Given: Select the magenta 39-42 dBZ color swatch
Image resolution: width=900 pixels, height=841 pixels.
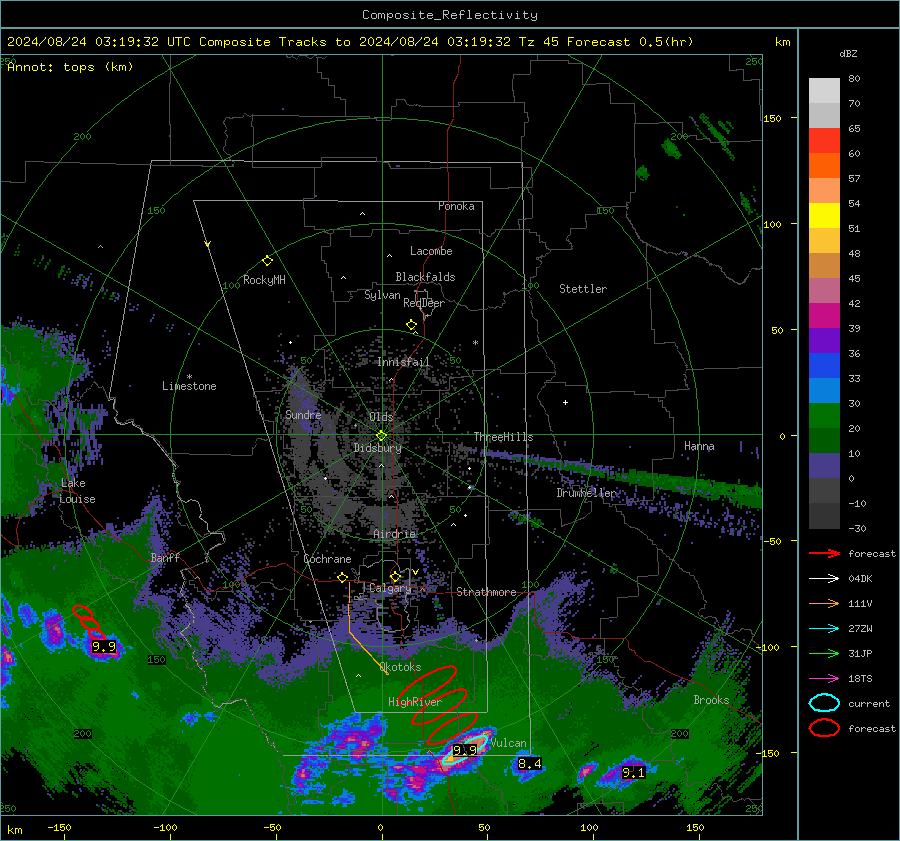Looking at the screenshot, I should pyautogui.click(x=824, y=316).
